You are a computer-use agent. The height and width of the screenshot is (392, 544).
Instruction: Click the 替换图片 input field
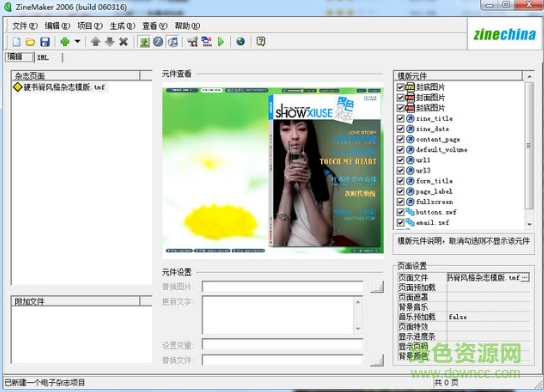coord(282,287)
